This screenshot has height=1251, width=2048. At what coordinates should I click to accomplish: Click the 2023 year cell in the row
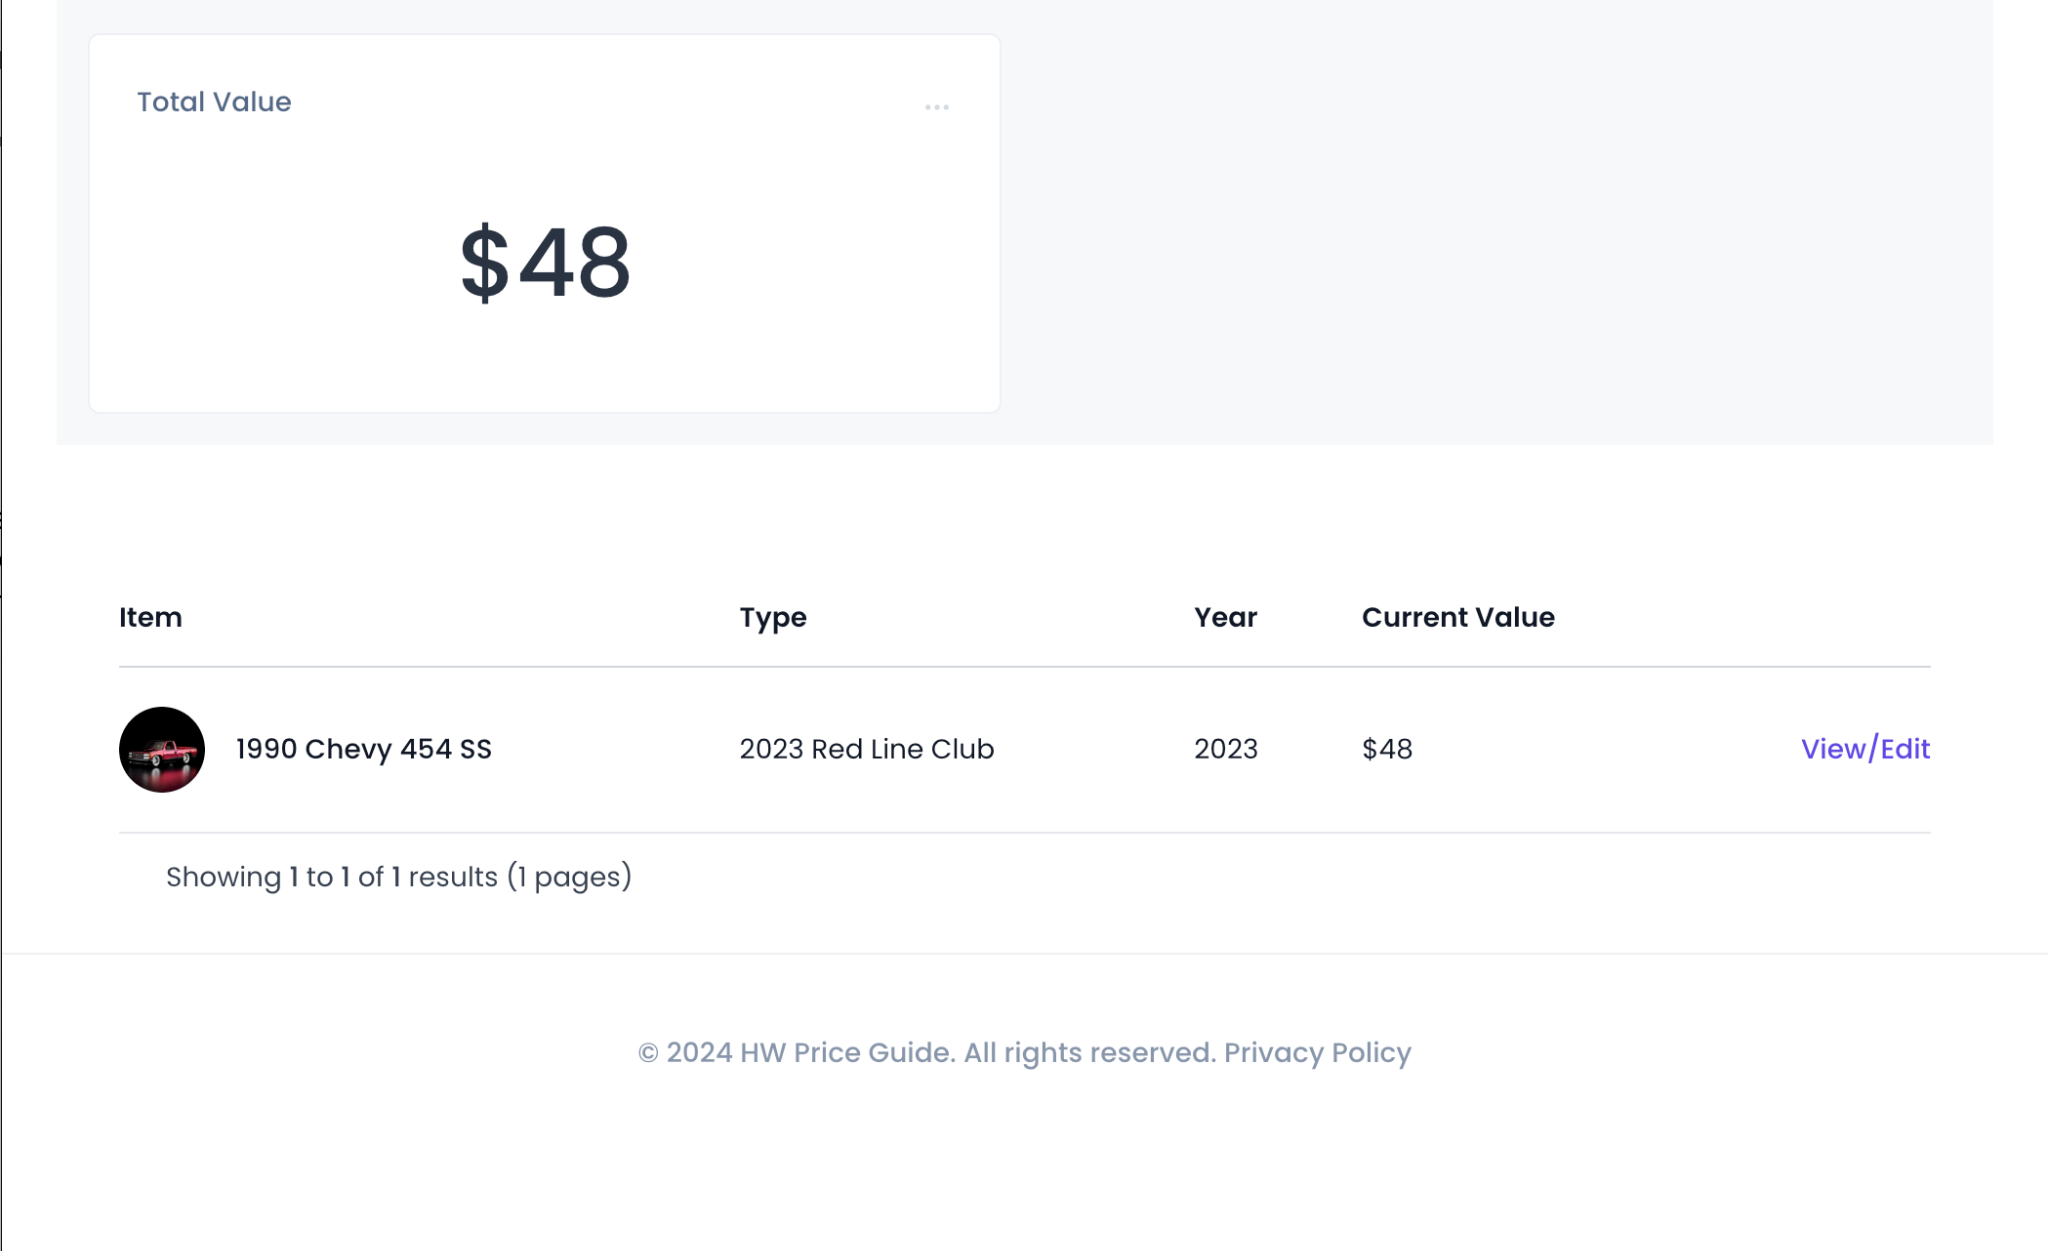1226,749
